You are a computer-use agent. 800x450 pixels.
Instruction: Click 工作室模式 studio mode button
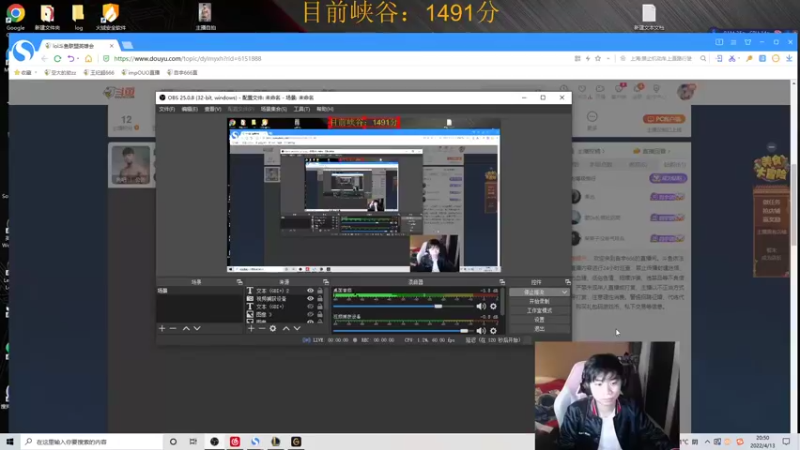pos(539,311)
